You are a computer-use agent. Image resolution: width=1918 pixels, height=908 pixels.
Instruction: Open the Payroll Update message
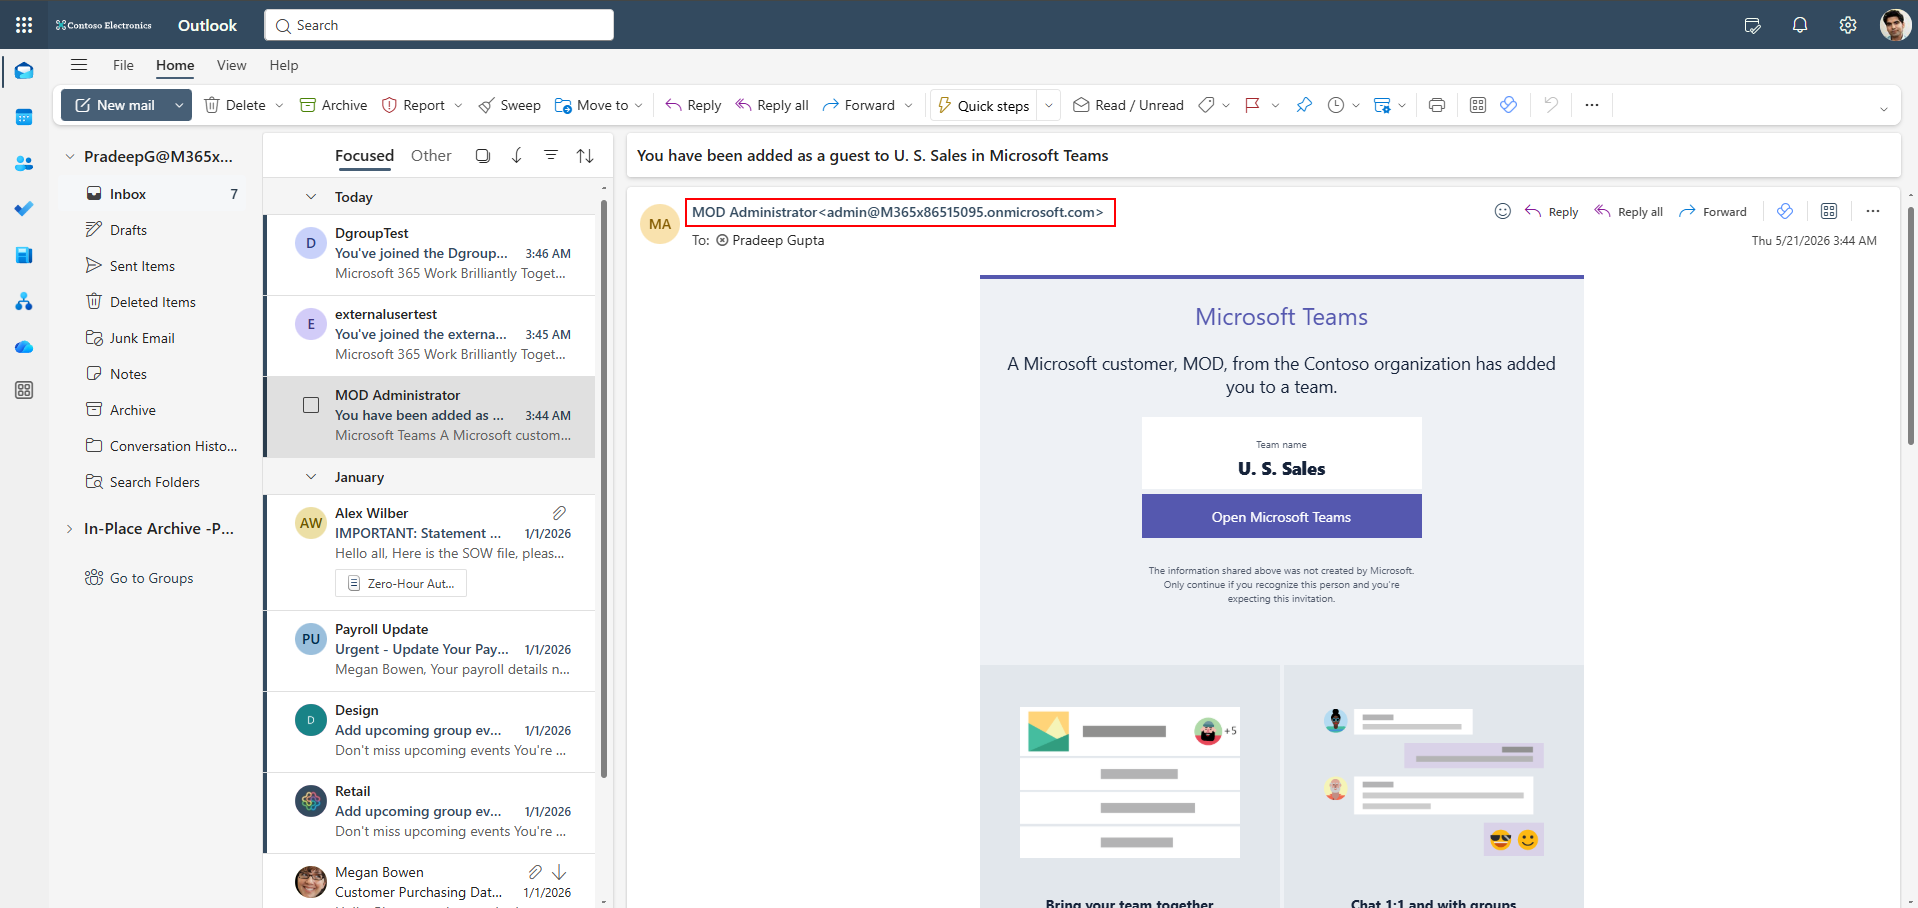(x=431, y=649)
